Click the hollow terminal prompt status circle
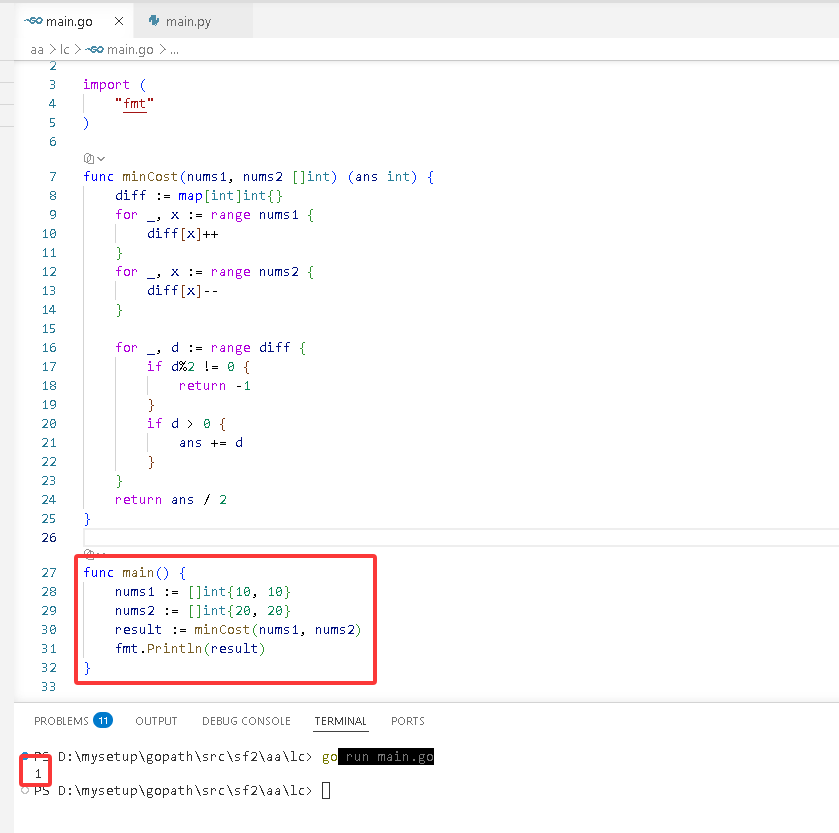 pyautogui.click(x=25, y=790)
